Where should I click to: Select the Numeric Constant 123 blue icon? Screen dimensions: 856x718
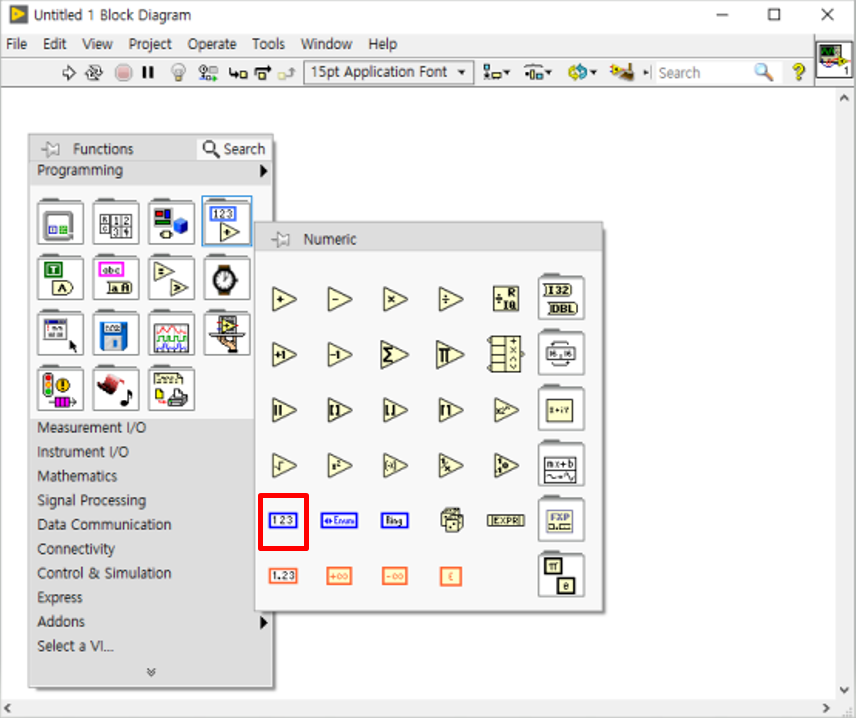283,520
